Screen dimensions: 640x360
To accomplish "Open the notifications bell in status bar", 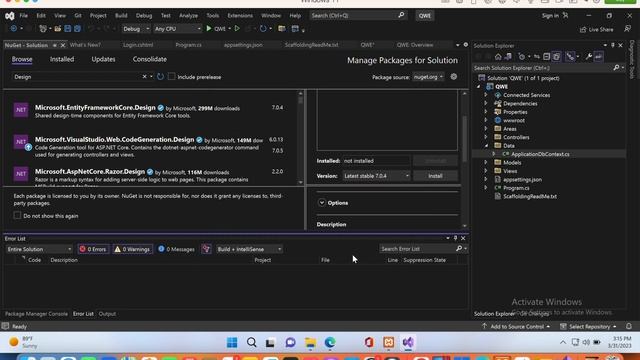I will pyautogui.click(x=629, y=326).
